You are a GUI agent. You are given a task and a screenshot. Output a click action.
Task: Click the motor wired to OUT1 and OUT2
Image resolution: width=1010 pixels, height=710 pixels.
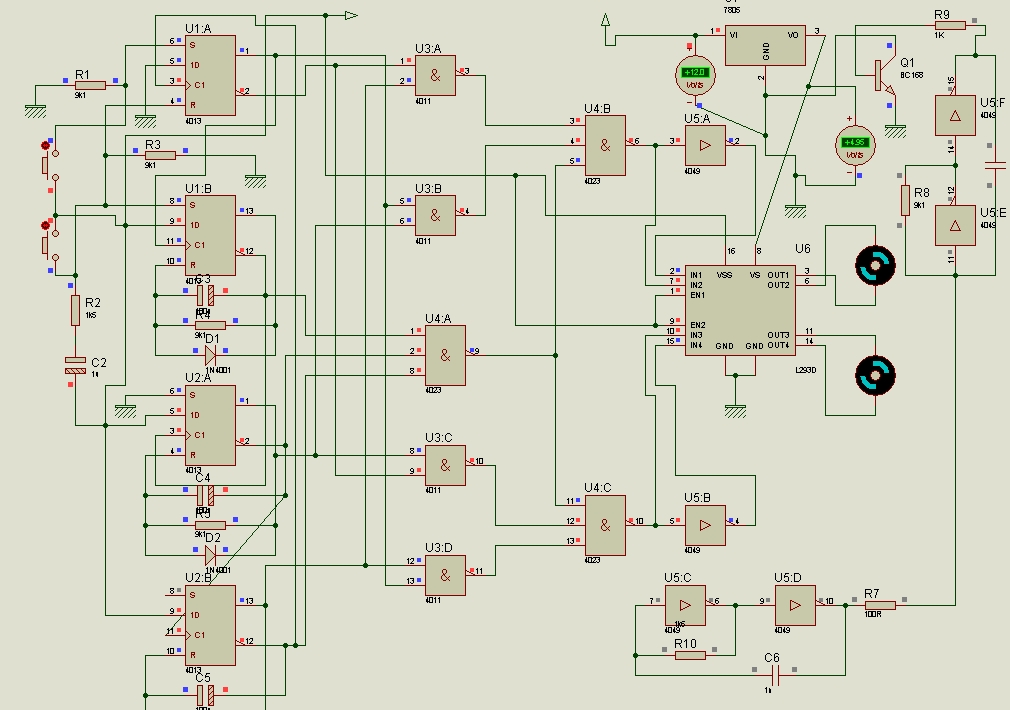tap(875, 265)
